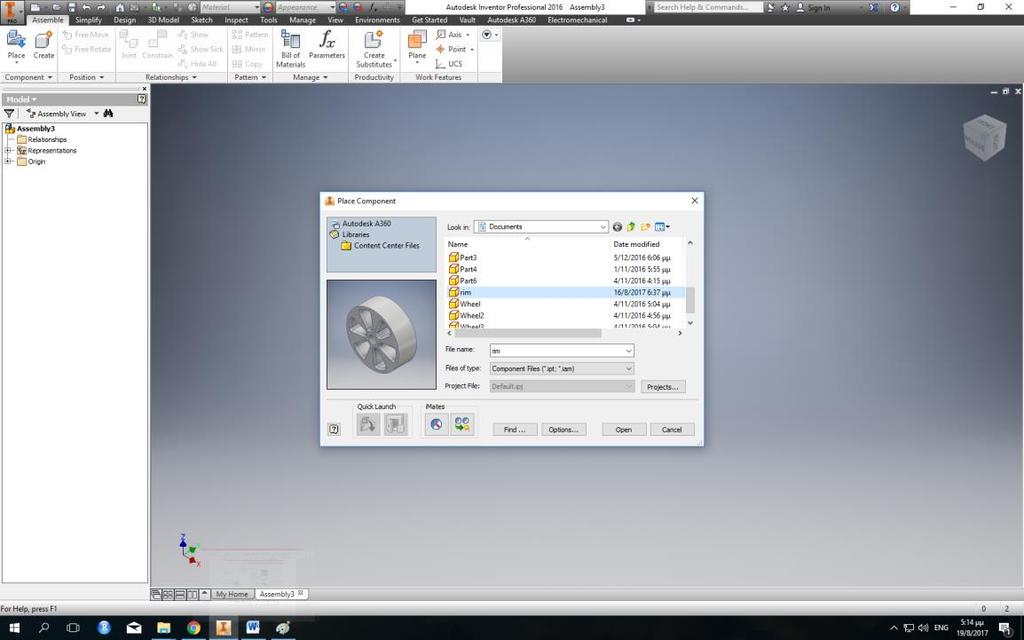Click the file list scroll down arrow
Image resolution: width=1024 pixels, height=640 pixels.
[x=690, y=323]
